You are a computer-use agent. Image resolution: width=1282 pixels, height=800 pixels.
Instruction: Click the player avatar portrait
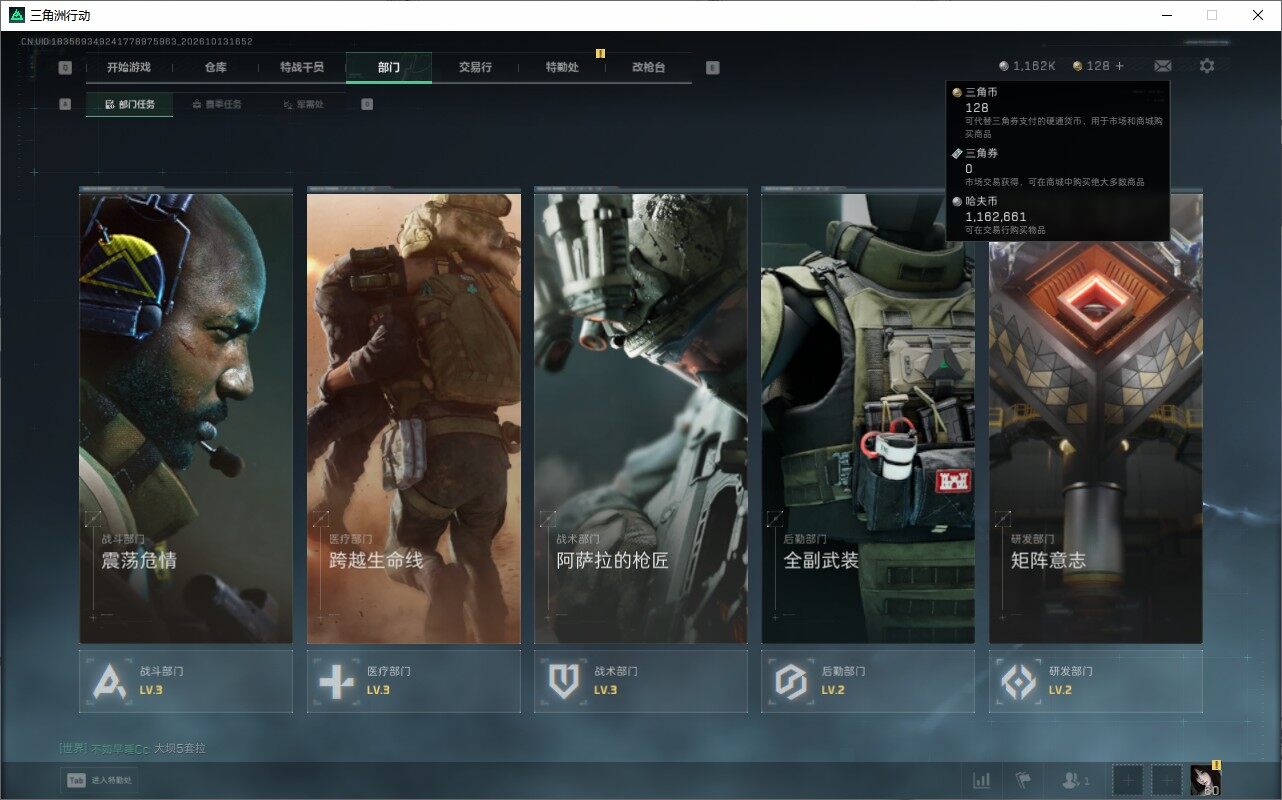(1205, 780)
